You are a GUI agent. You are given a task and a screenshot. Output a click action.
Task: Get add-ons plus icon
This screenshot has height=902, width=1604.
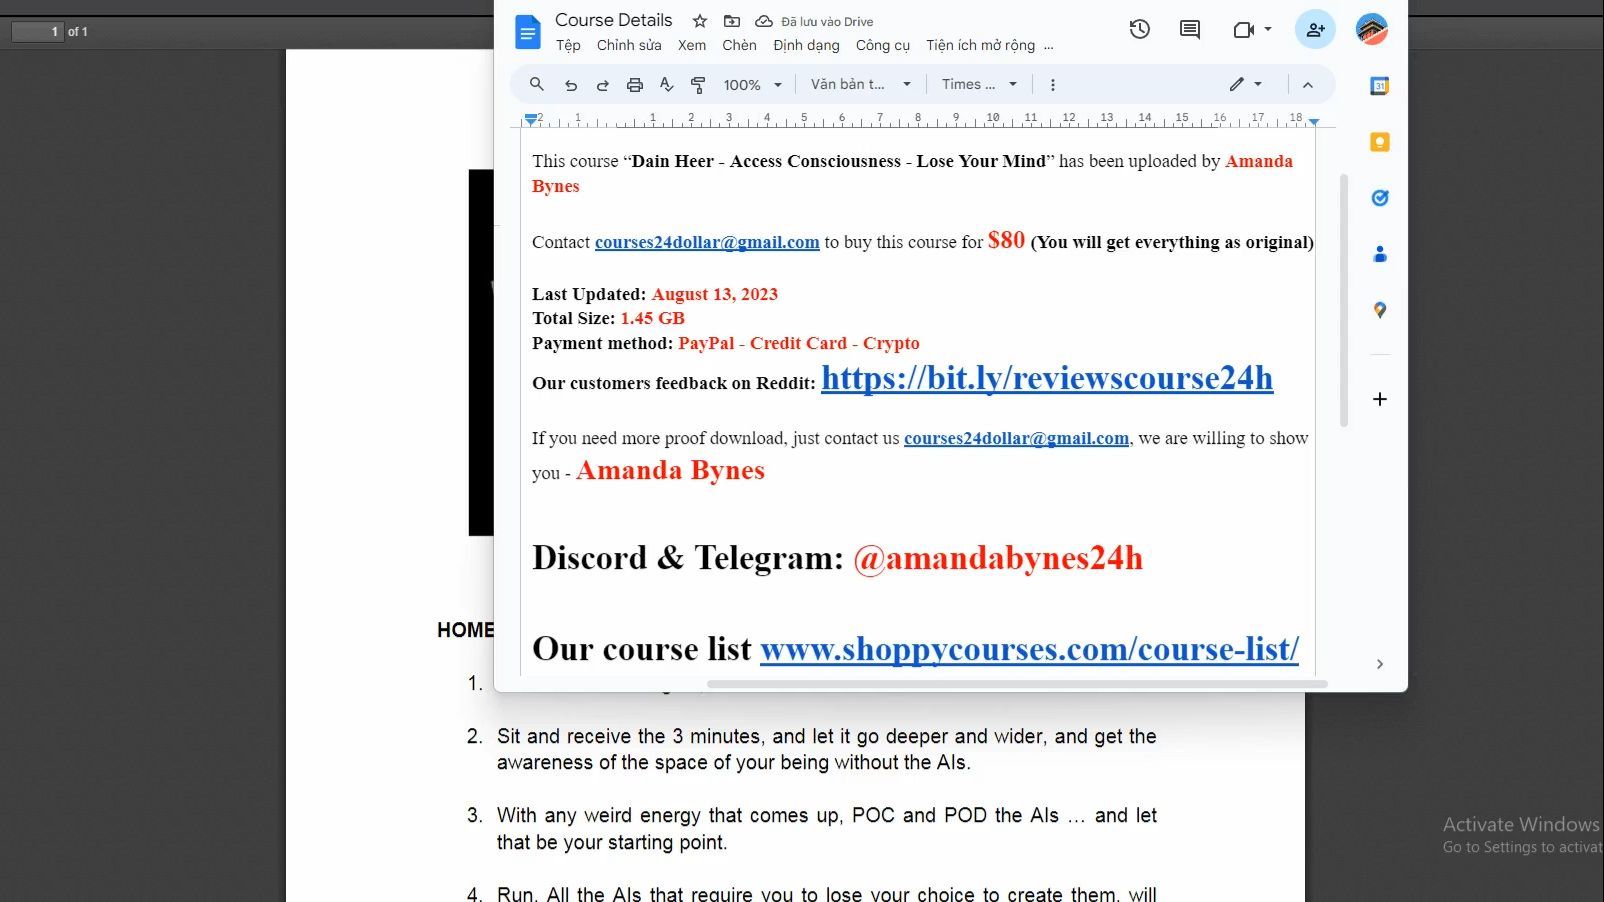pos(1380,399)
